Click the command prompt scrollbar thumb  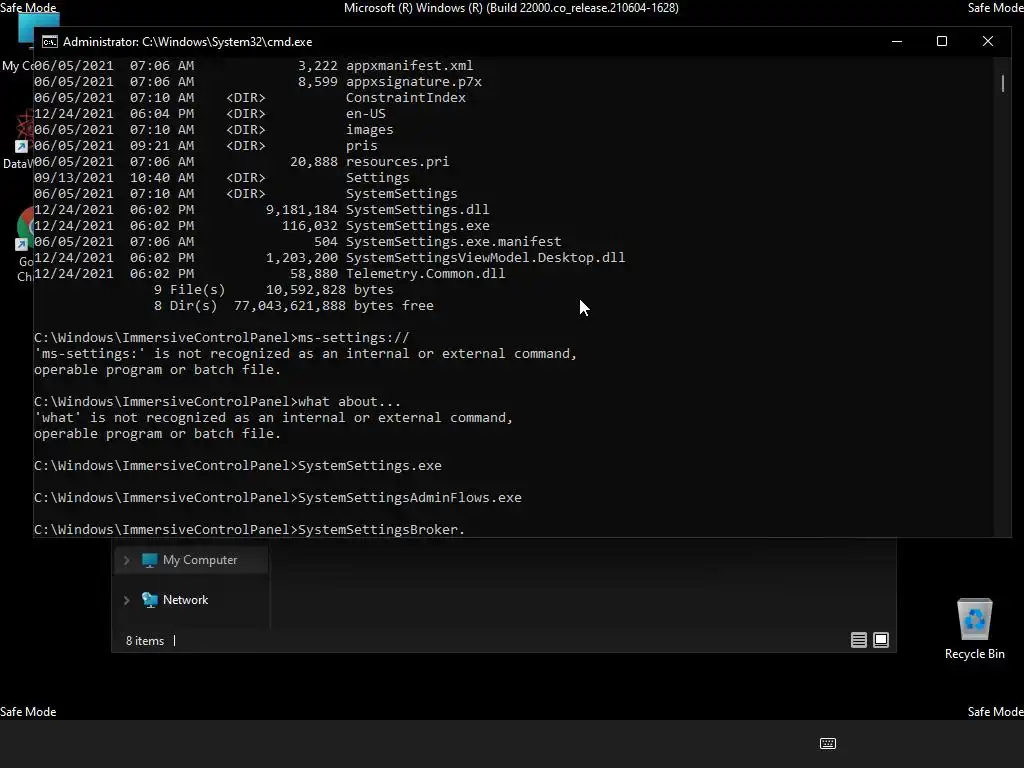point(1002,84)
